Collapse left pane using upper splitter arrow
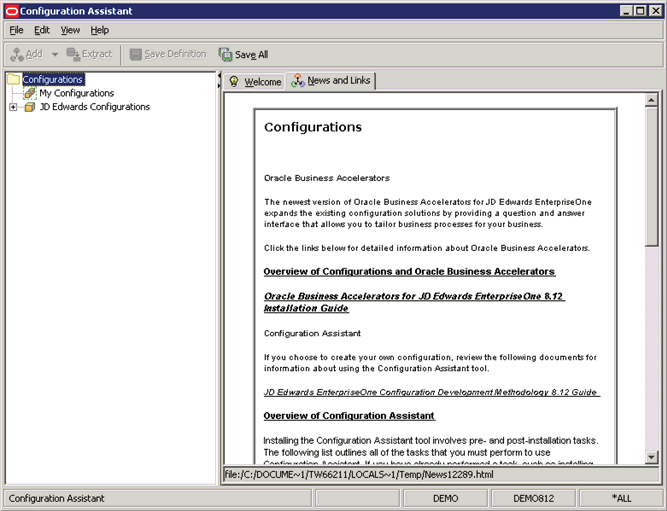667x511 pixels. [219, 76]
